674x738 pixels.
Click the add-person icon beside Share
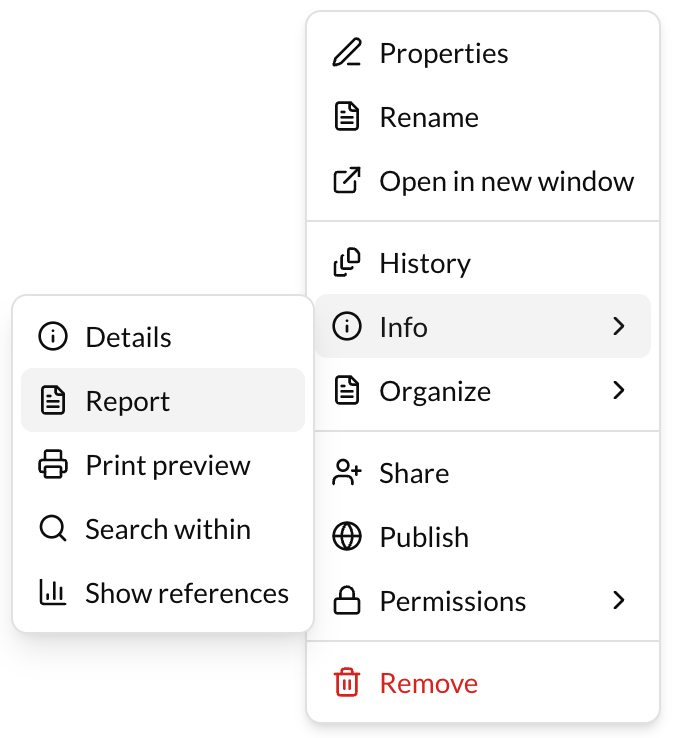tap(346, 474)
